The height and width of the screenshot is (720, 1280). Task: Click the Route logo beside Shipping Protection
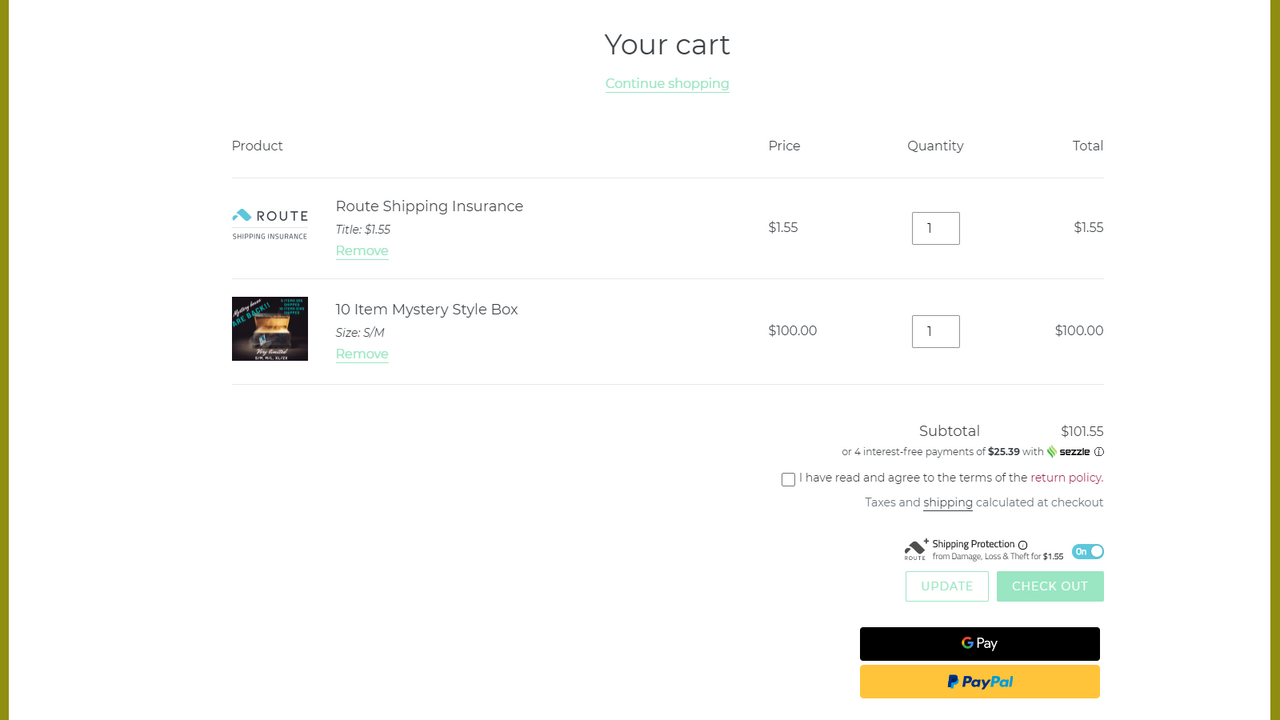[x=916, y=549]
